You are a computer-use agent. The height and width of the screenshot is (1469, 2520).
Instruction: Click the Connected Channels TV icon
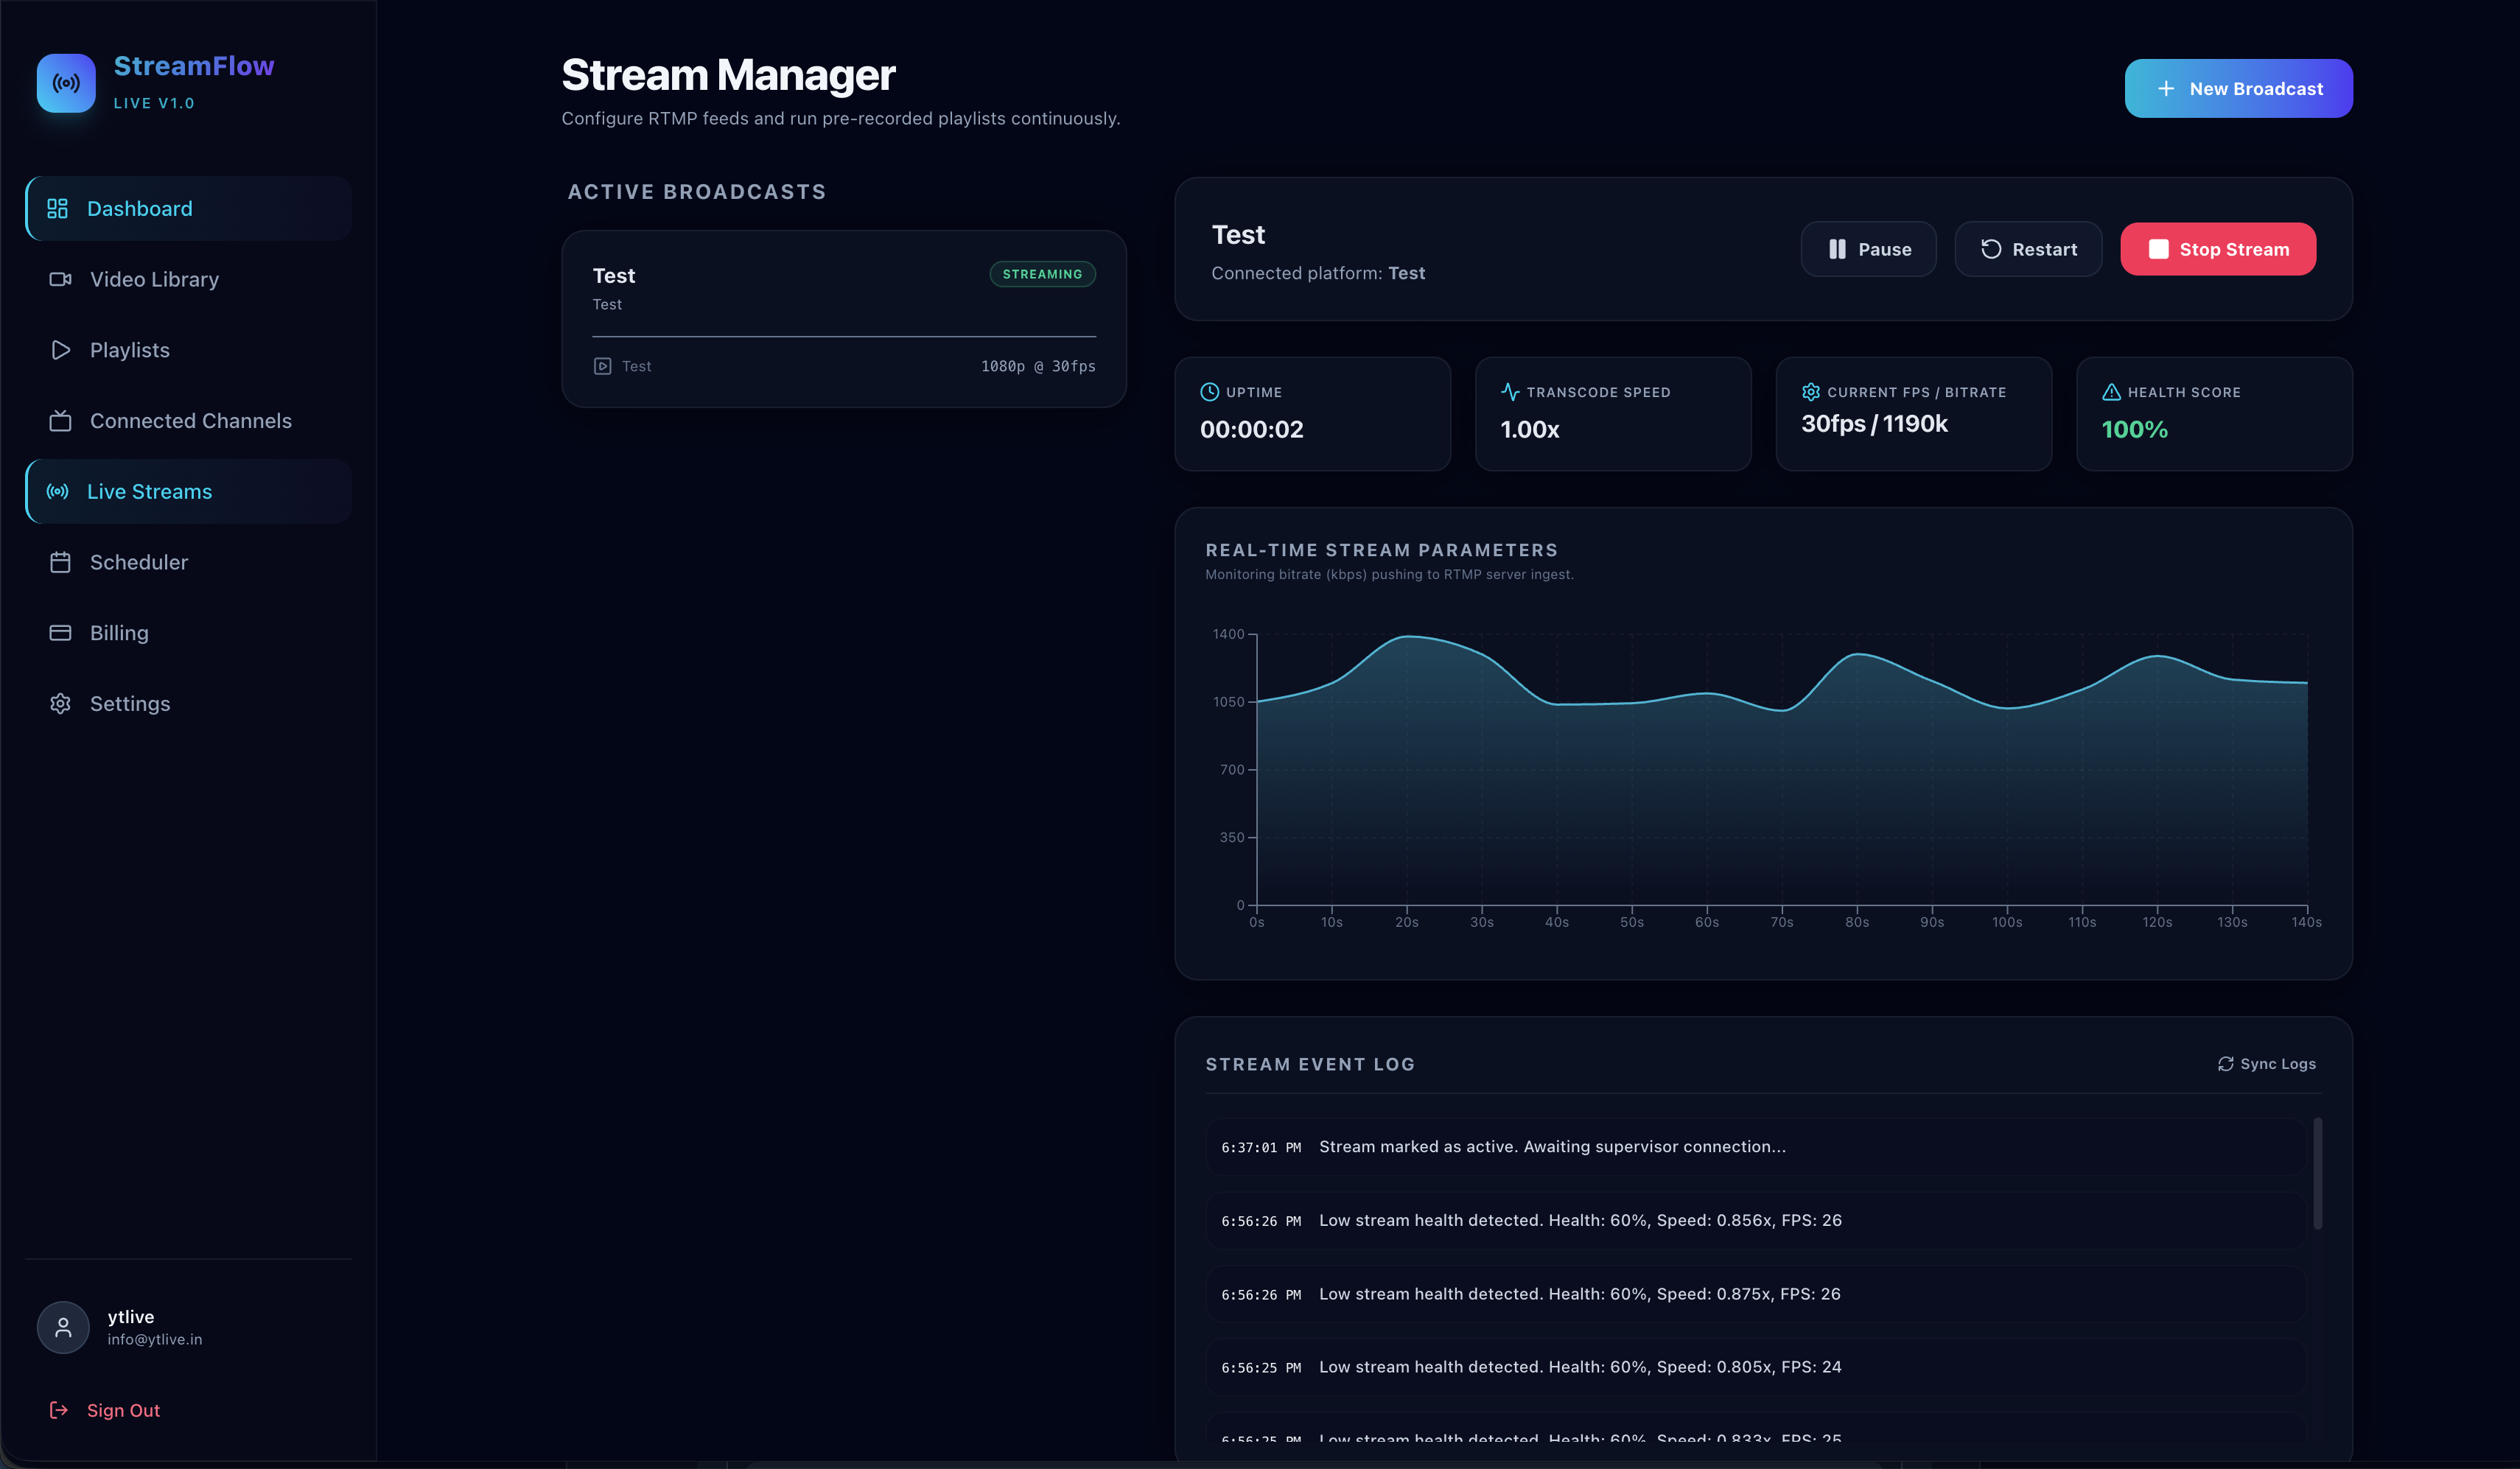point(60,421)
